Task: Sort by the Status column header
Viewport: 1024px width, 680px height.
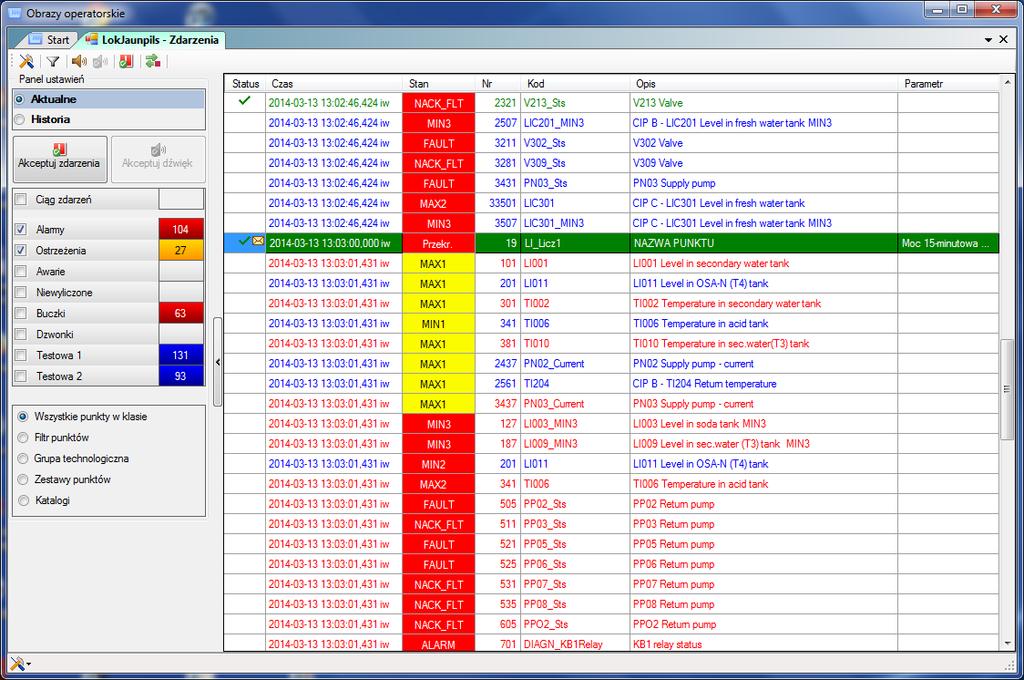Action: click(246, 84)
